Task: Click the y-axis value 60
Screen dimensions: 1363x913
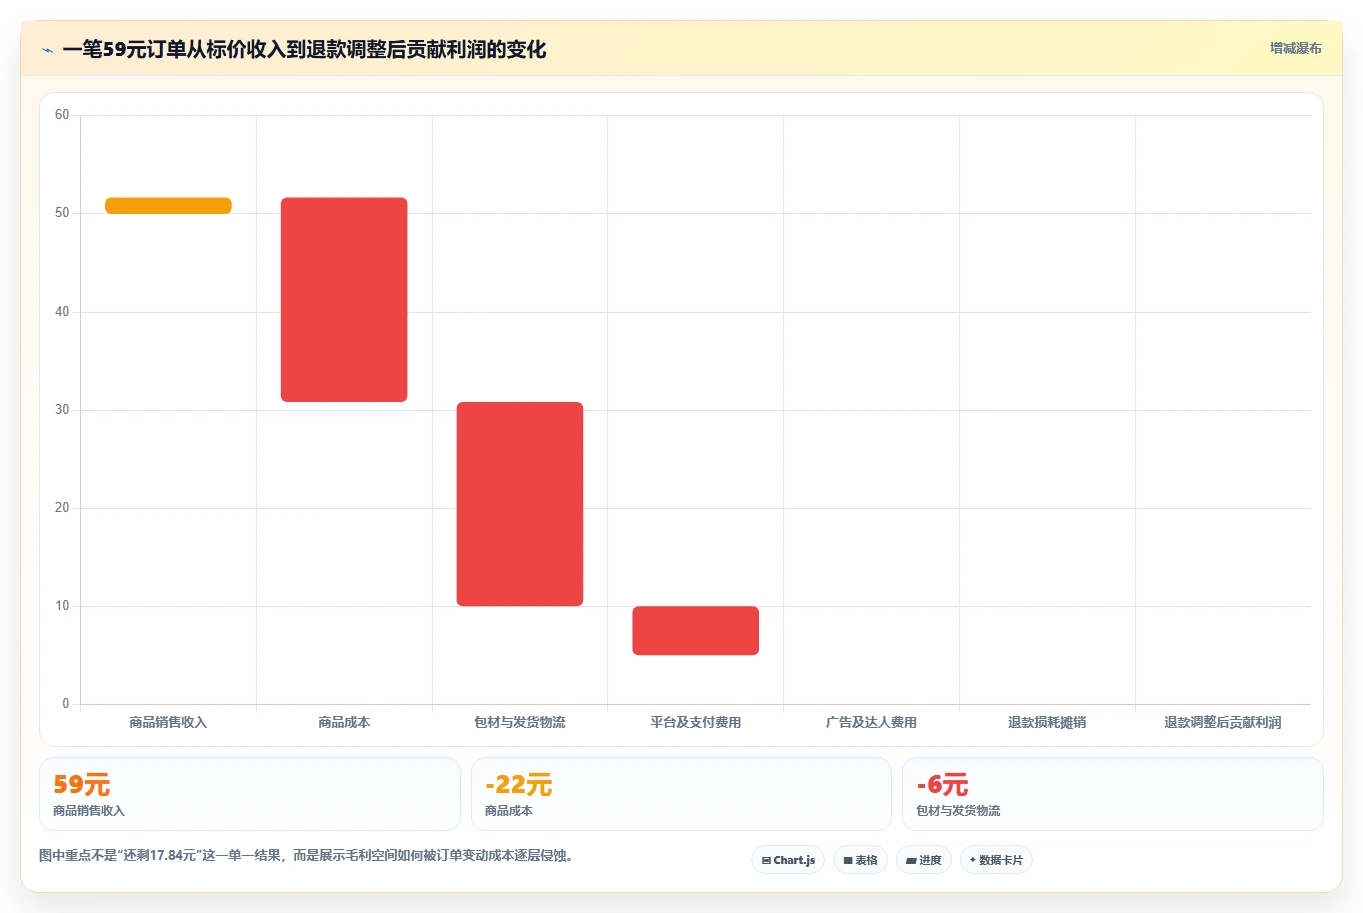Action: (62, 115)
